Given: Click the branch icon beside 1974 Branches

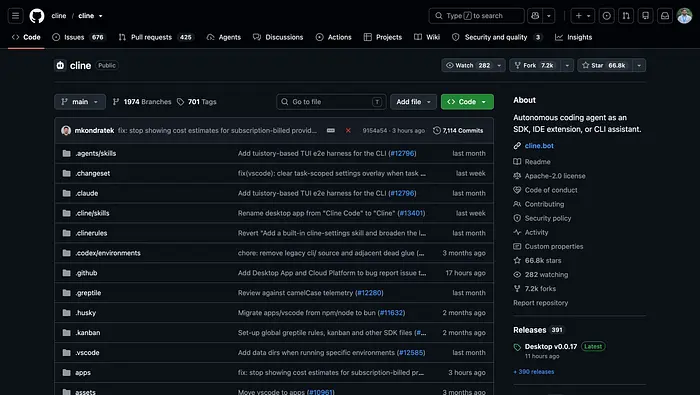Looking at the screenshot, I should tap(116, 102).
